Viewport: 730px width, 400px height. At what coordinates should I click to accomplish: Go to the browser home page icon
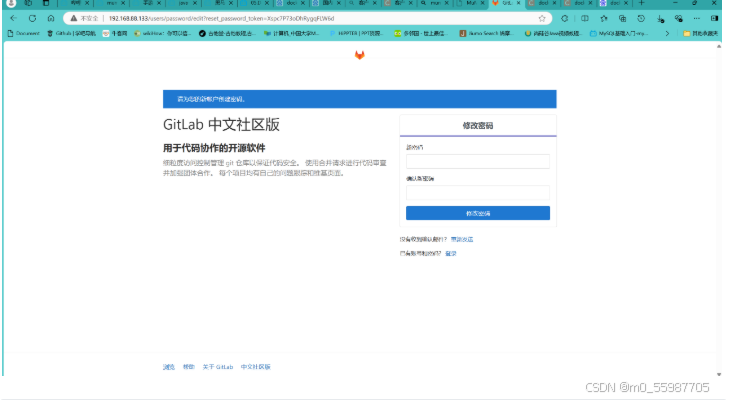click(x=51, y=19)
